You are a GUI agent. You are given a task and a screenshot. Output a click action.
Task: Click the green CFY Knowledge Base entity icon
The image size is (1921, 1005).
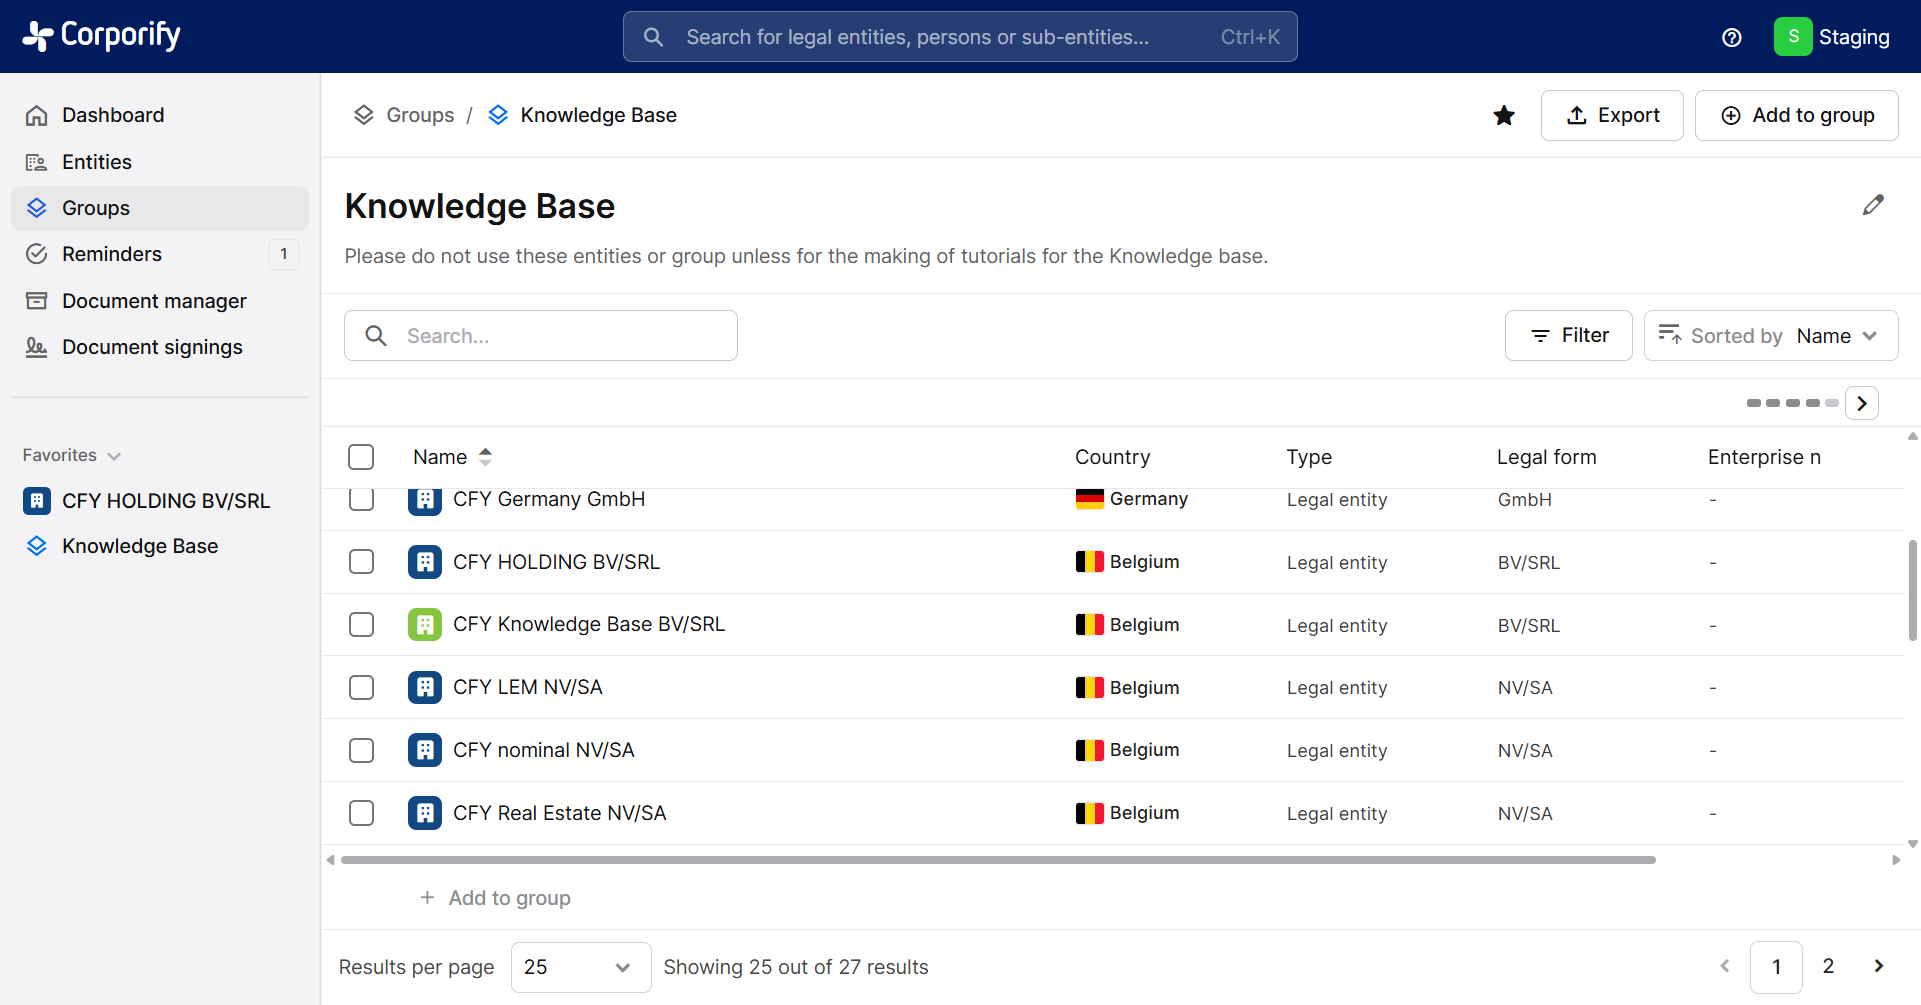425,625
